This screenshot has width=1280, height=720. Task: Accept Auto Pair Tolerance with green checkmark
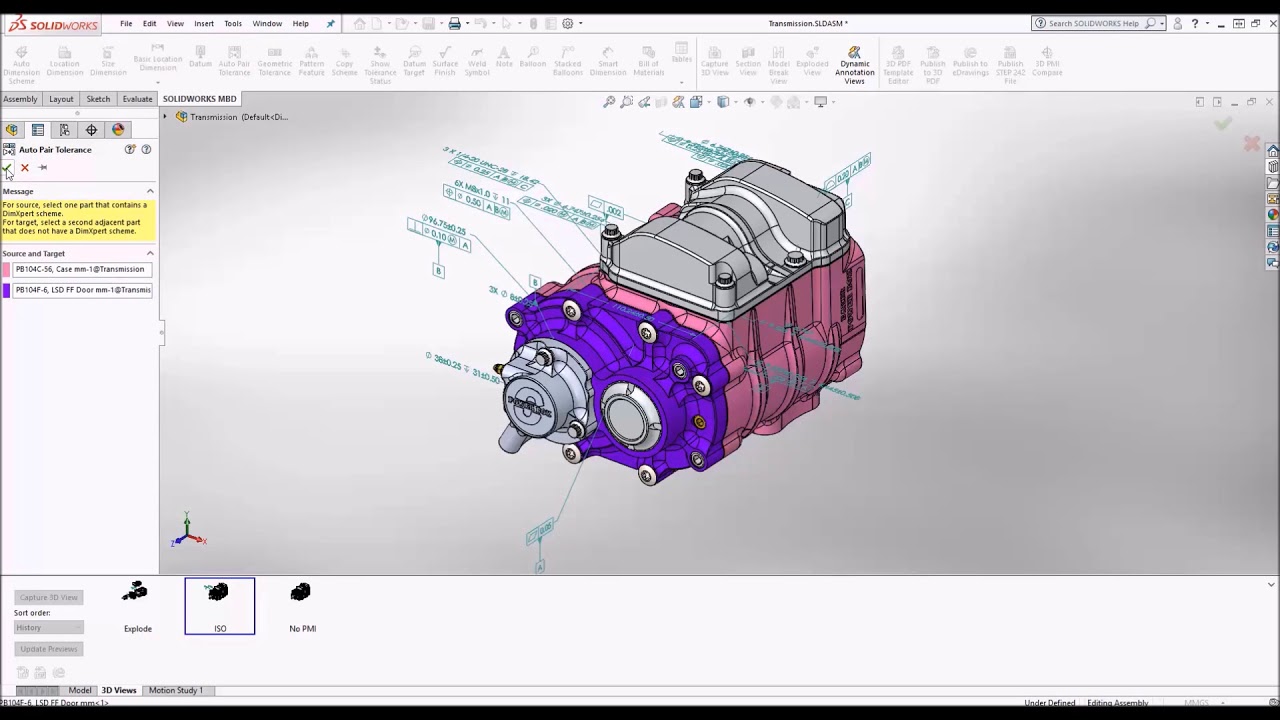tap(8, 167)
